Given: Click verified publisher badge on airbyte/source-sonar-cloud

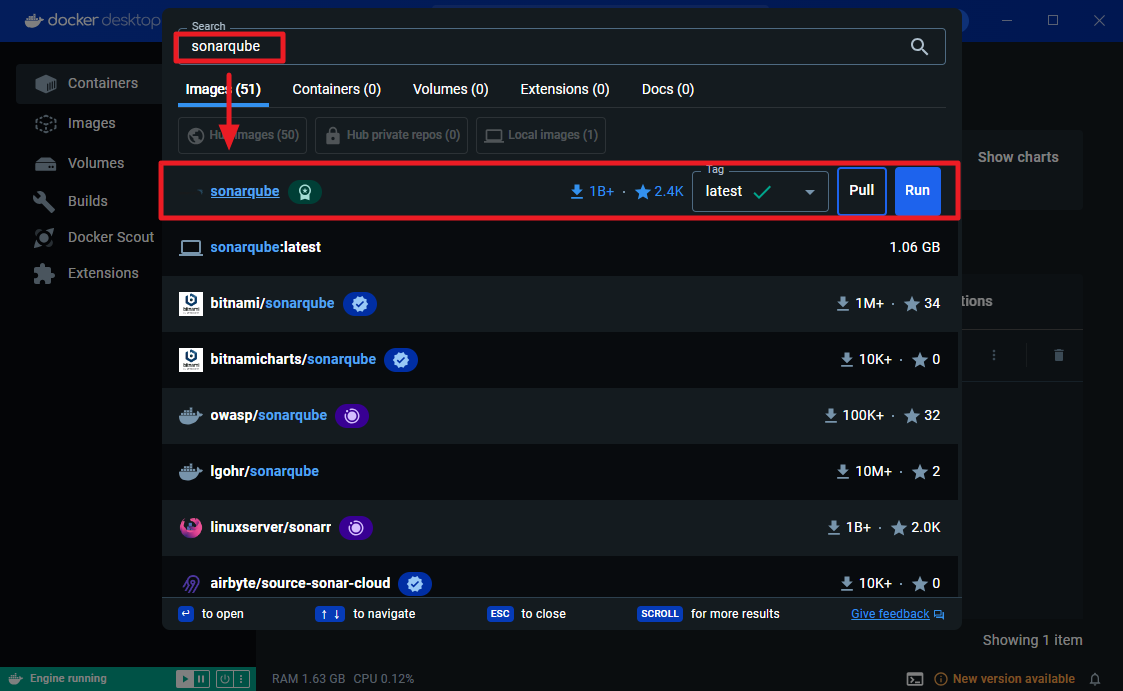Looking at the screenshot, I should point(415,584).
